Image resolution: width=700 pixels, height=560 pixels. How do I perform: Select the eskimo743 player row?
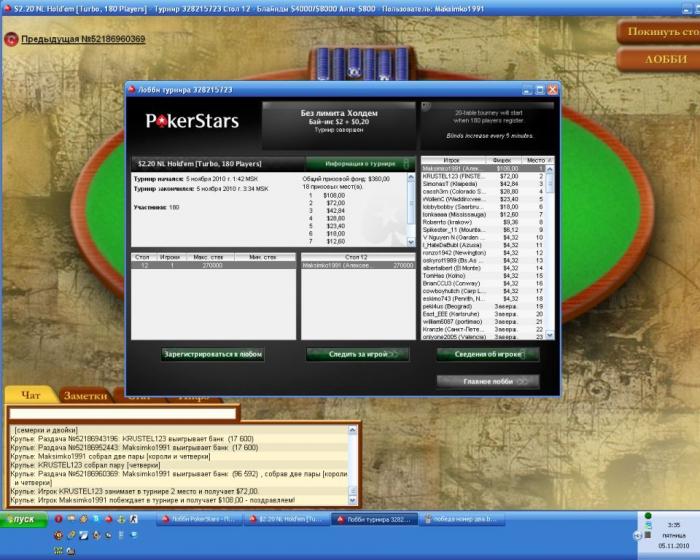click(483, 299)
